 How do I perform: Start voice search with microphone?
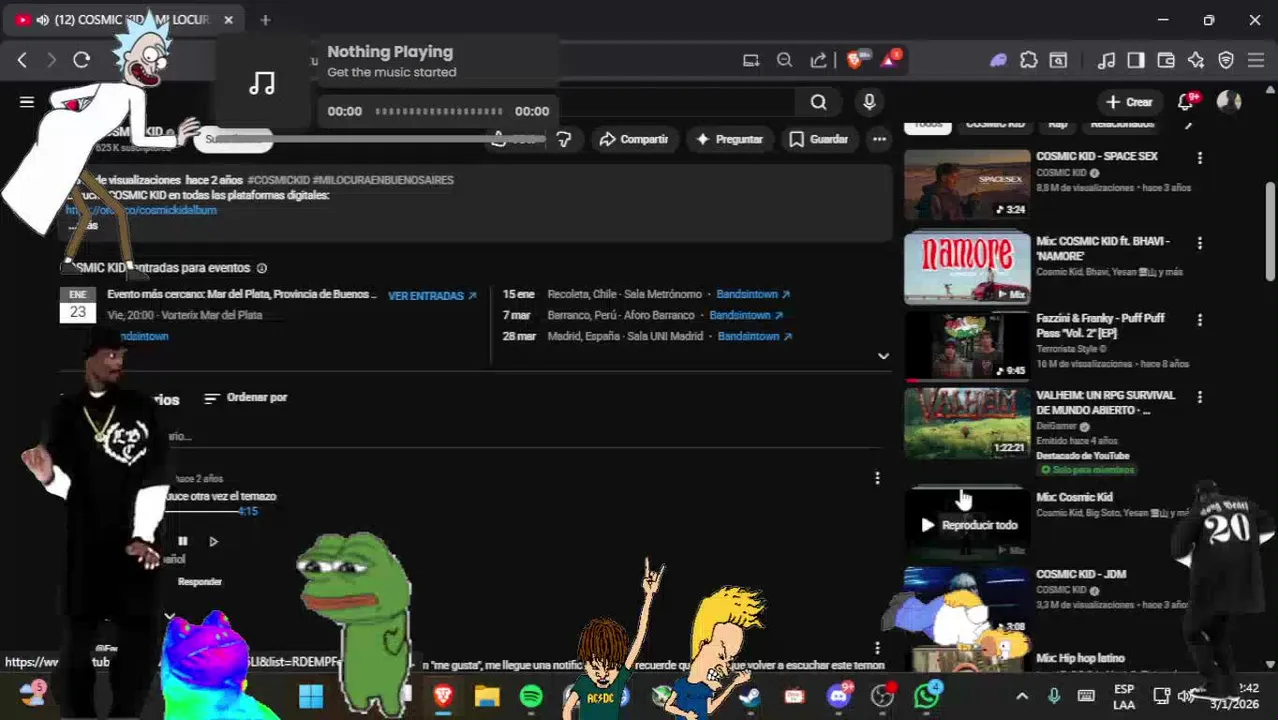(x=869, y=102)
